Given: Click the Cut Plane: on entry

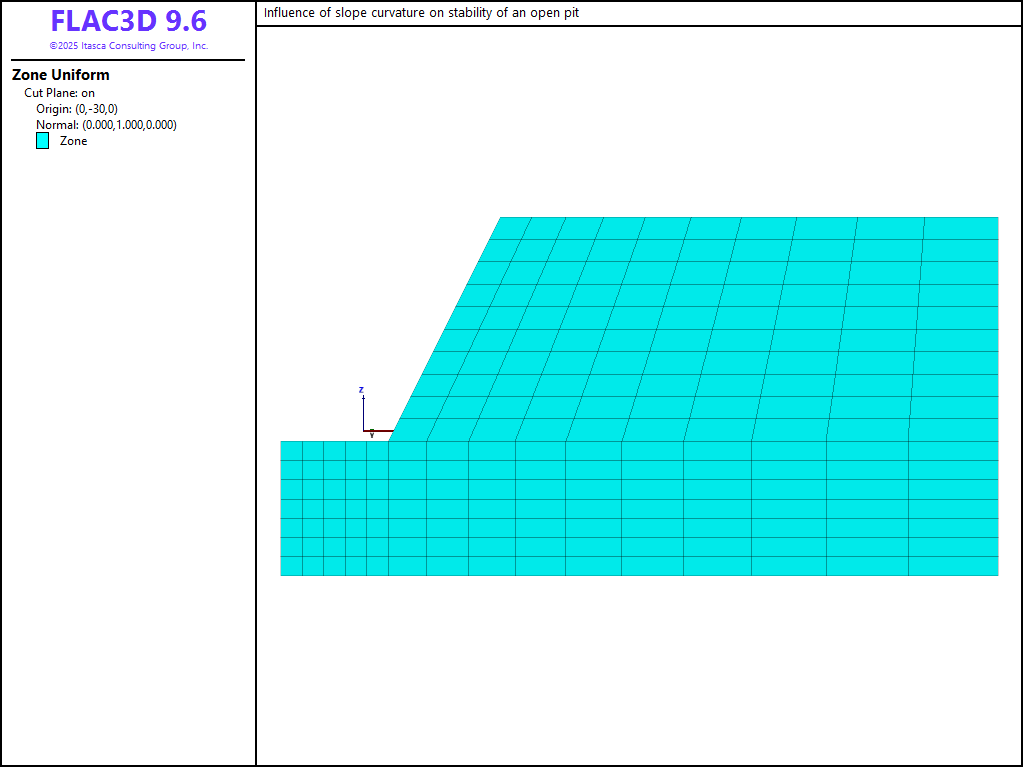Looking at the screenshot, I should [59, 93].
